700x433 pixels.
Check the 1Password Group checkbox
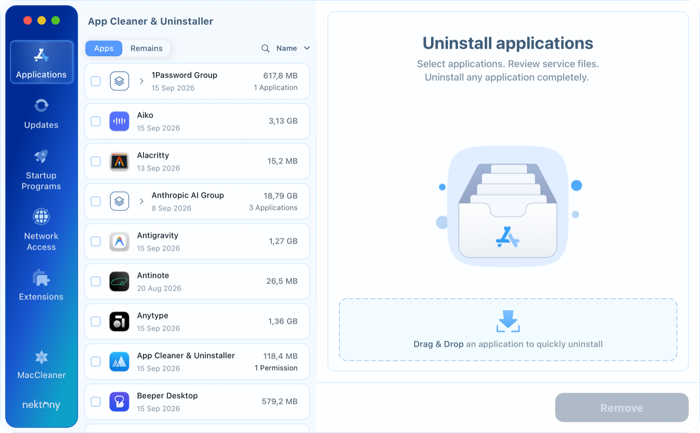click(x=96, y=81)
